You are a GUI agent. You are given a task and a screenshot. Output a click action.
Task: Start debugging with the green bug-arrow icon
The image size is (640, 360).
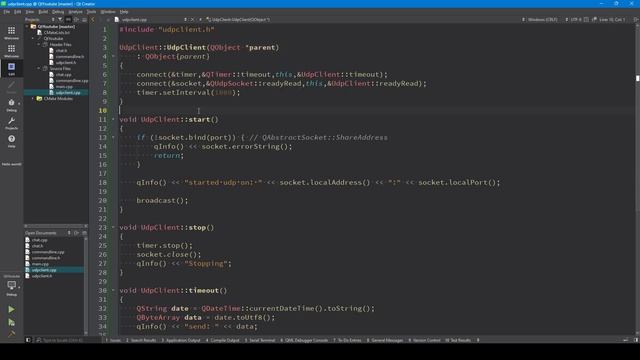[11, 322]
